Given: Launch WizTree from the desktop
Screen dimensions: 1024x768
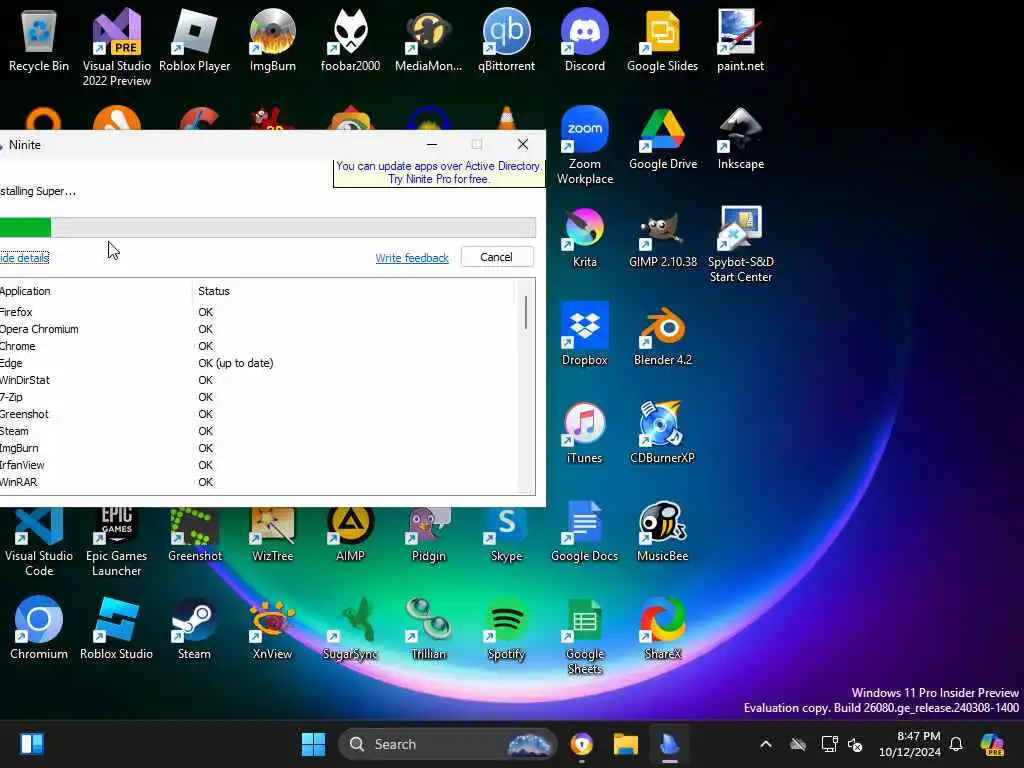Looking at the screenshot, I should 272,534.
